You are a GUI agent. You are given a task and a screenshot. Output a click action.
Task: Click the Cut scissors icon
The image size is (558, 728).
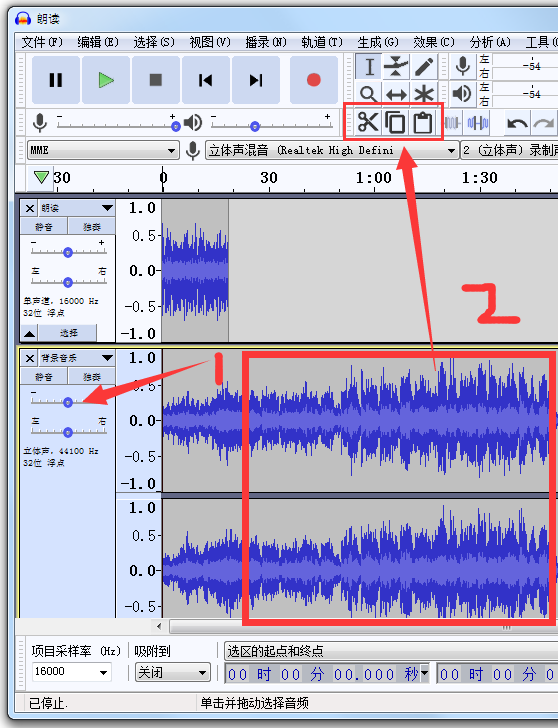point(368,123)
